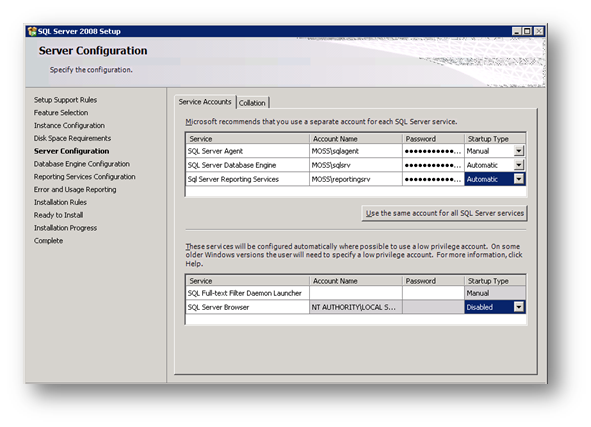The image size is (591, 427).
Task: Go to the Installation Rules step
Action: [x=60, y=202]
